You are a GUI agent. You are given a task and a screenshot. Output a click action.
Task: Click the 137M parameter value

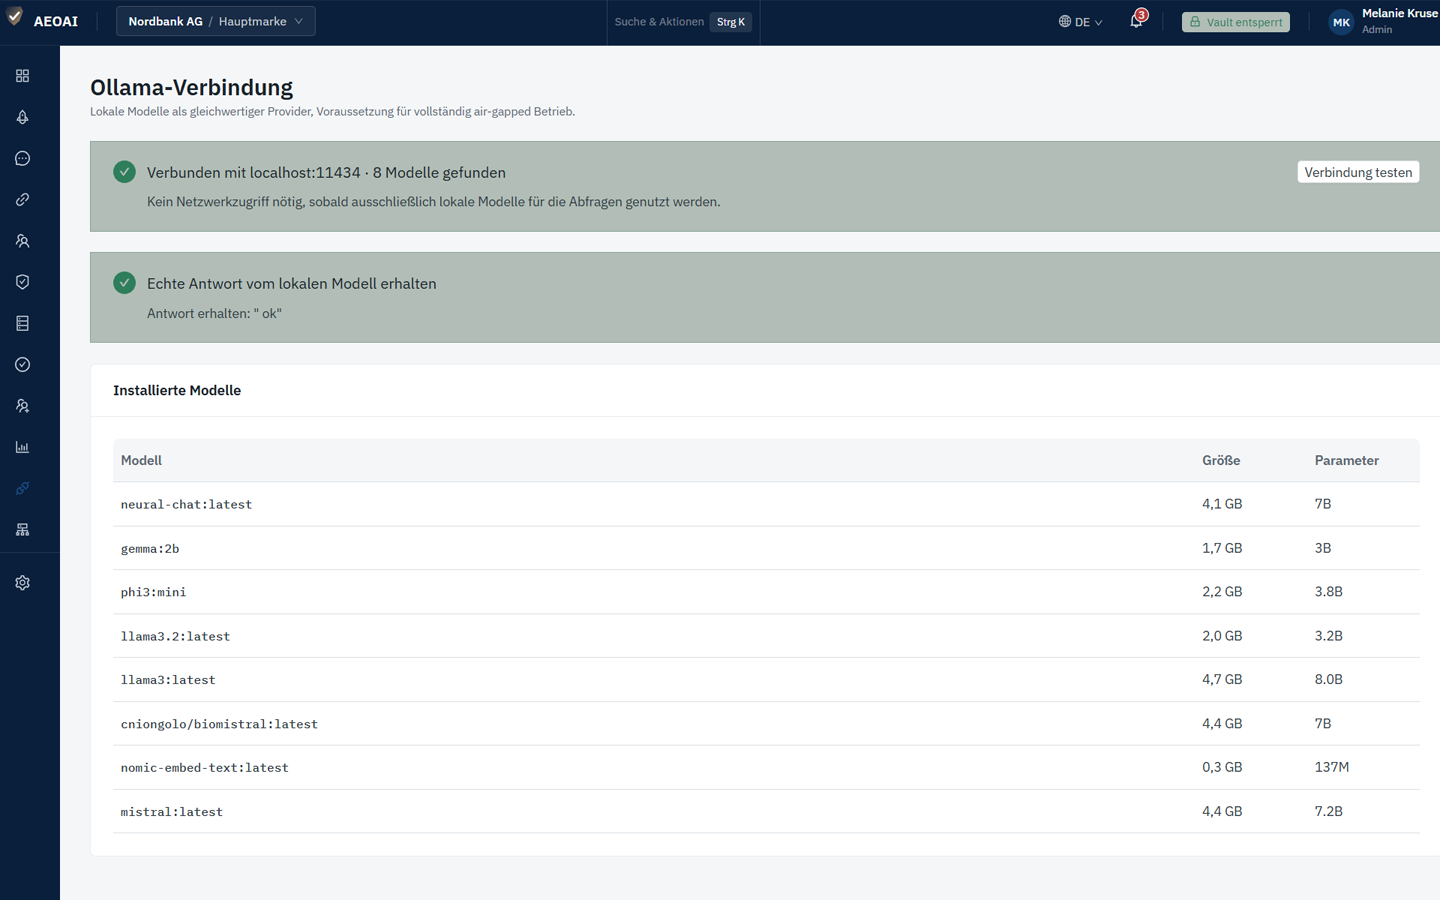pyautogui.click(x=1332, y=767)
